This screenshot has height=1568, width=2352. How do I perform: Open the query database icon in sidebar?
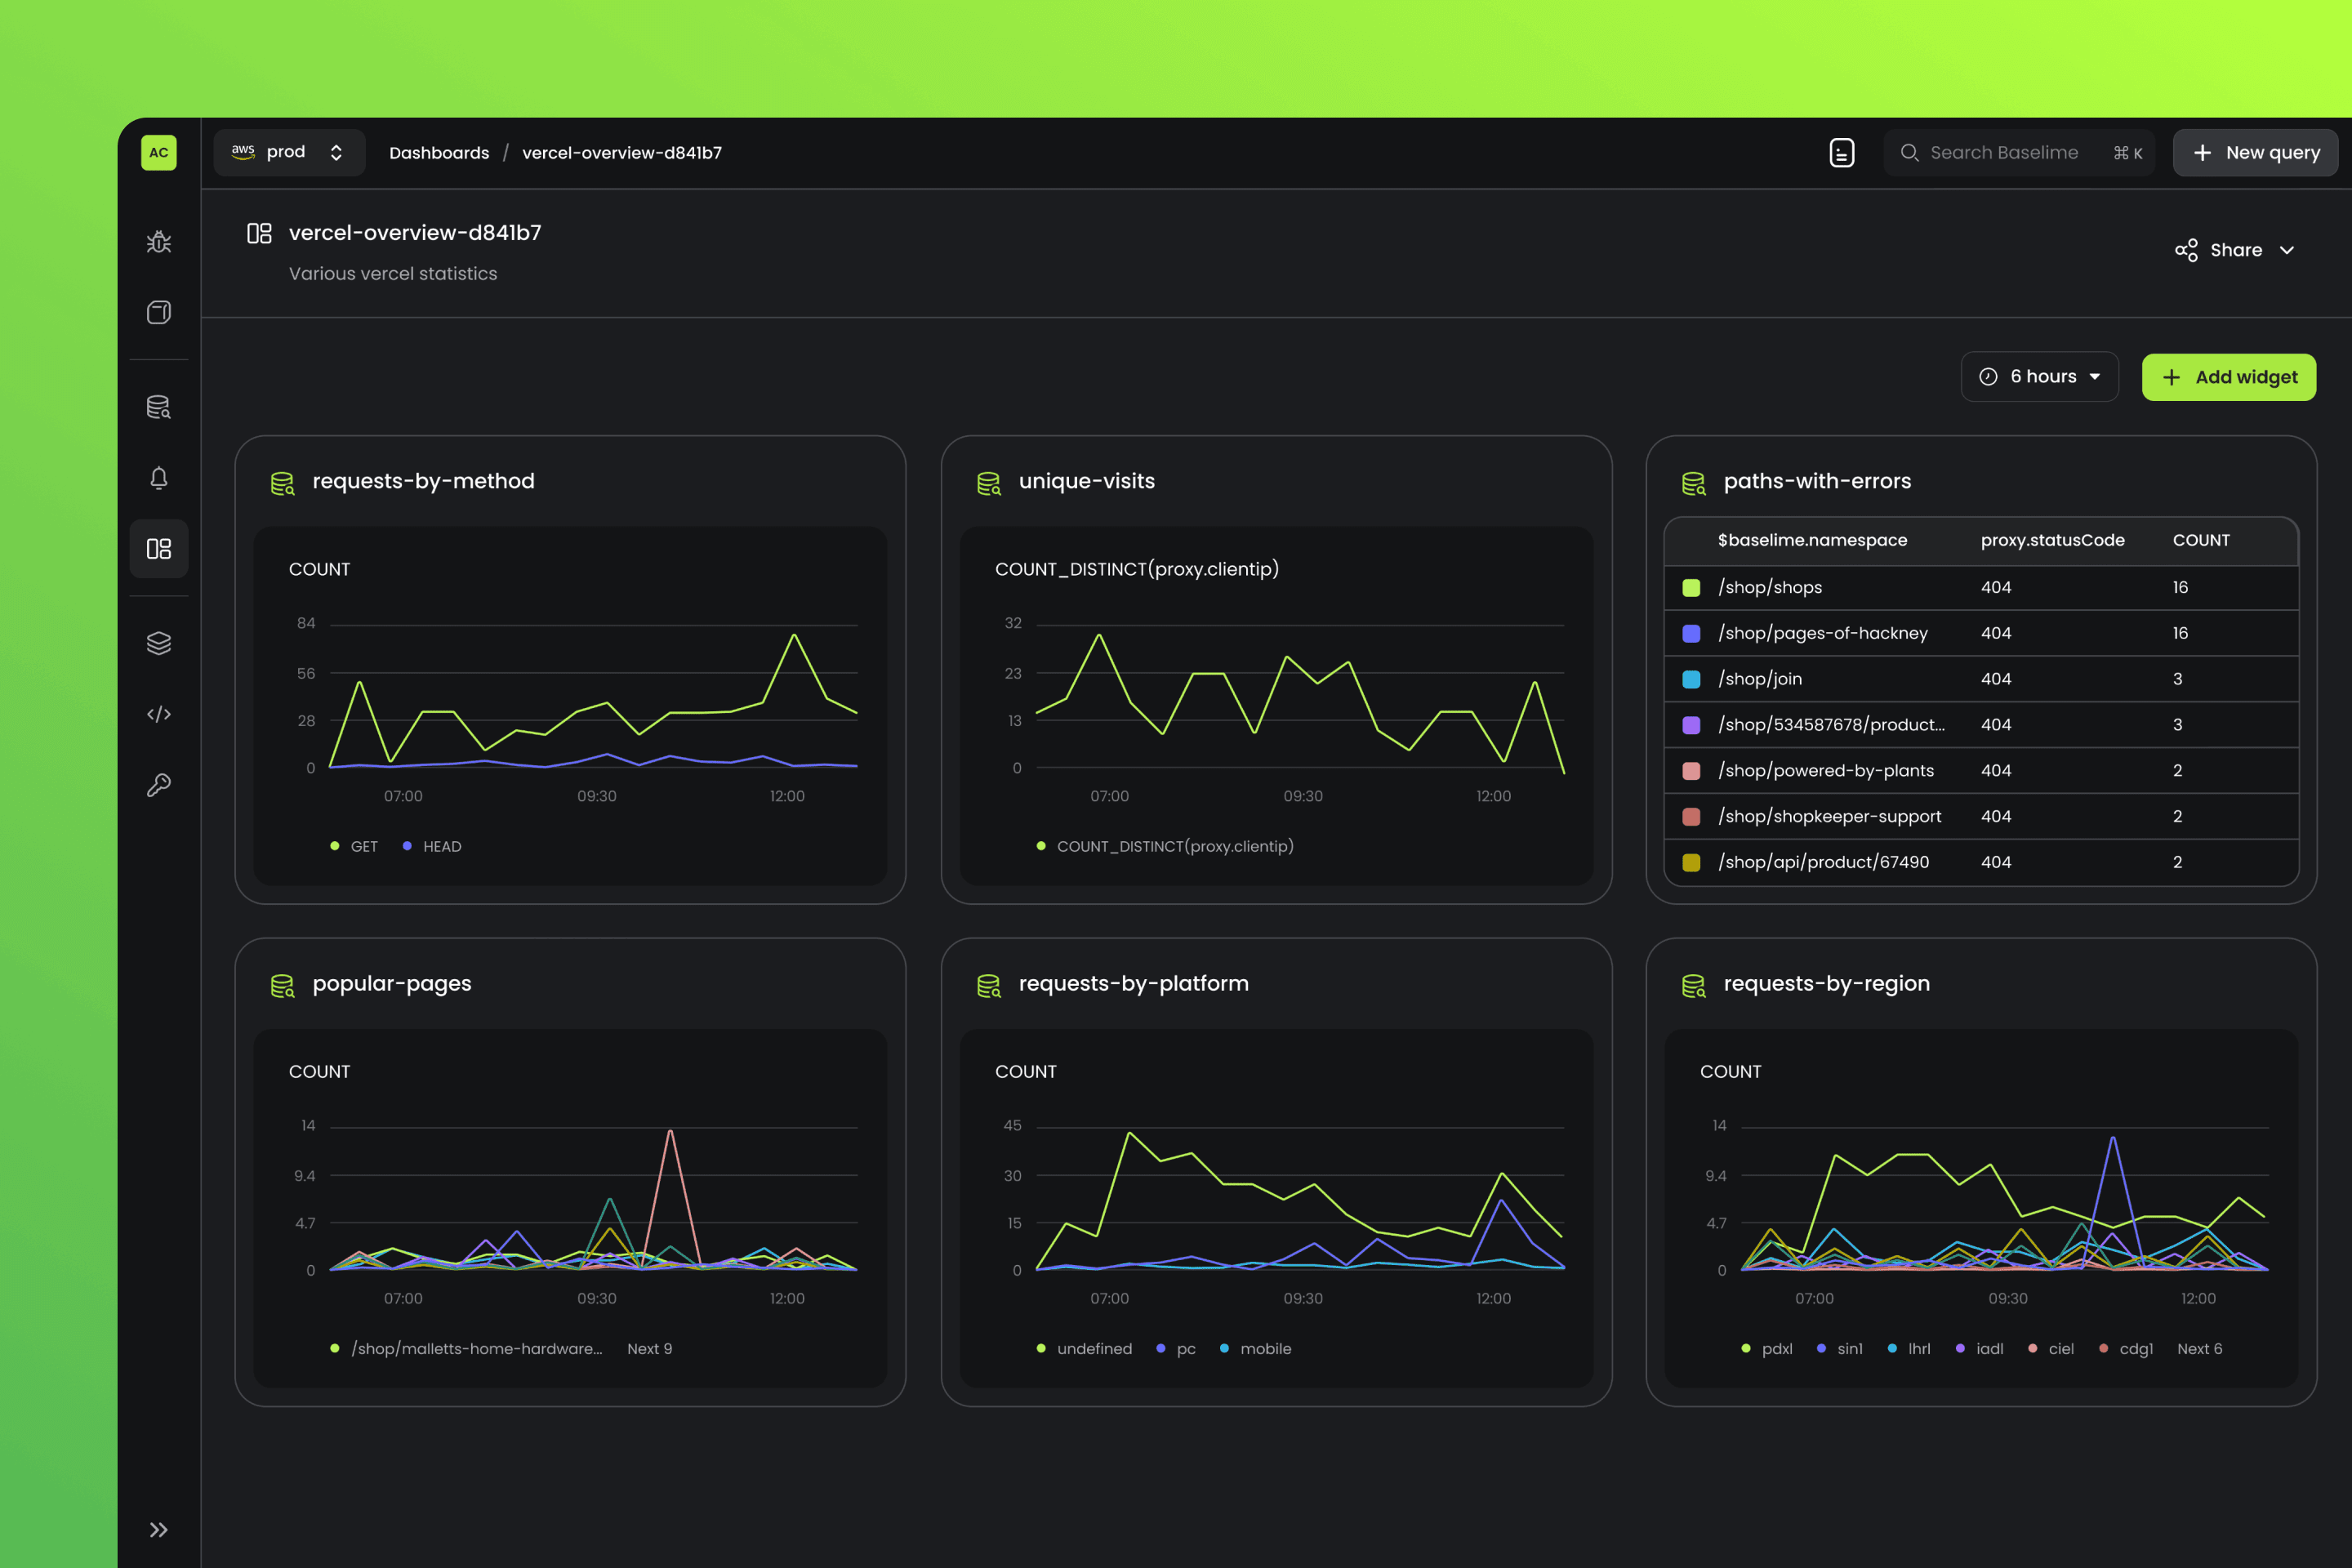click(159, 407)
